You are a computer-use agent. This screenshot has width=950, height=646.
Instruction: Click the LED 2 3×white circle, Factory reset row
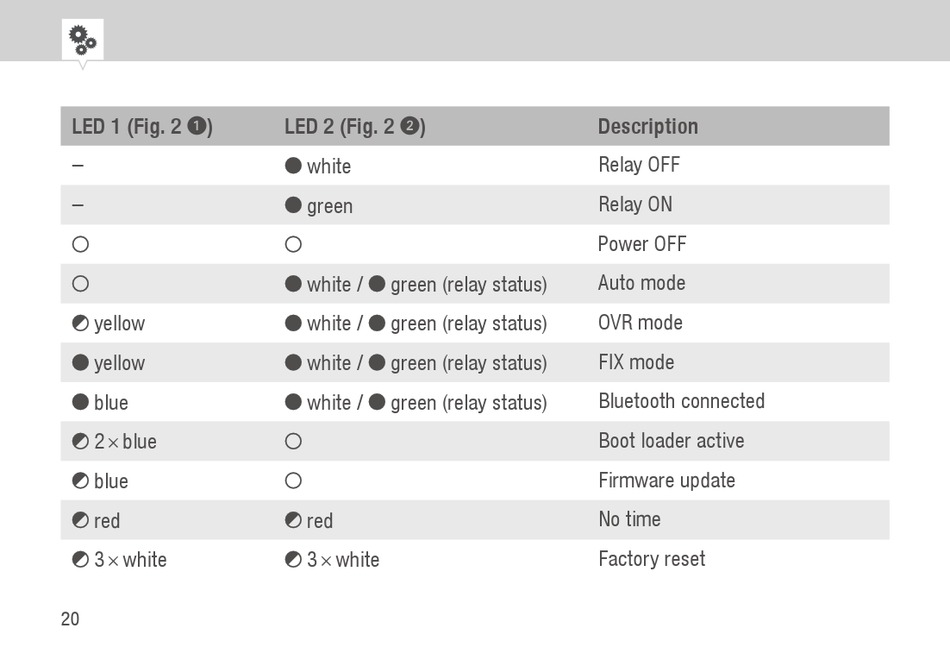coord(293,559)
